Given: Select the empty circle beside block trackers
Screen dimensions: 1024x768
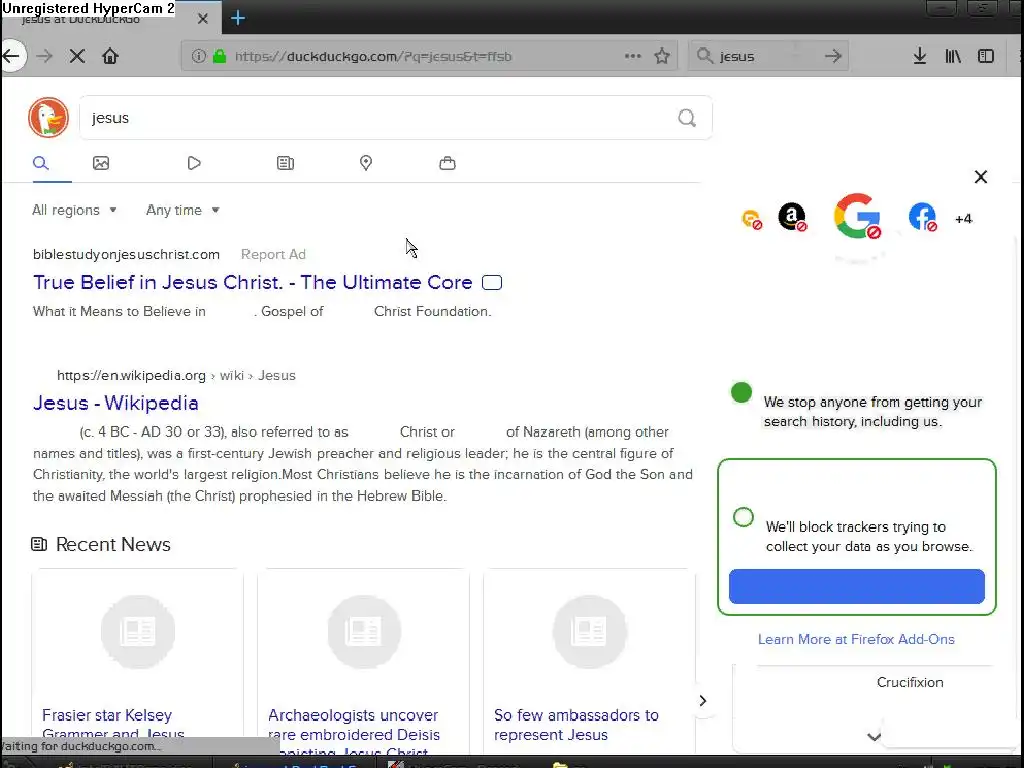Looking at the screenshot, I should coord(743,517).
